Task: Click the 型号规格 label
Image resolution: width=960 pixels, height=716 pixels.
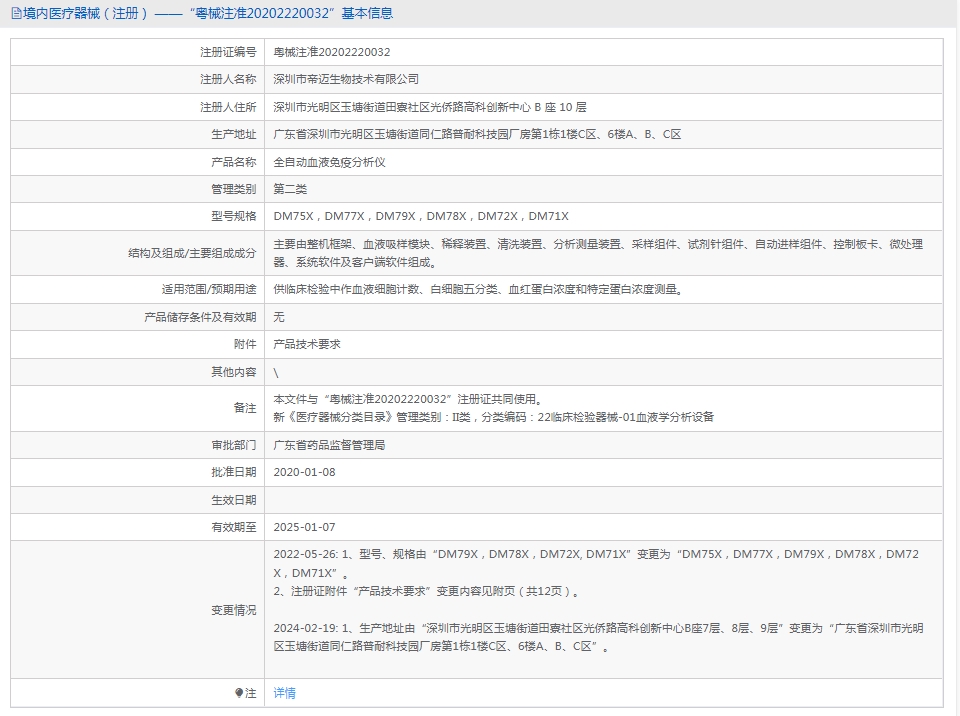Action: tap(233, 216)
